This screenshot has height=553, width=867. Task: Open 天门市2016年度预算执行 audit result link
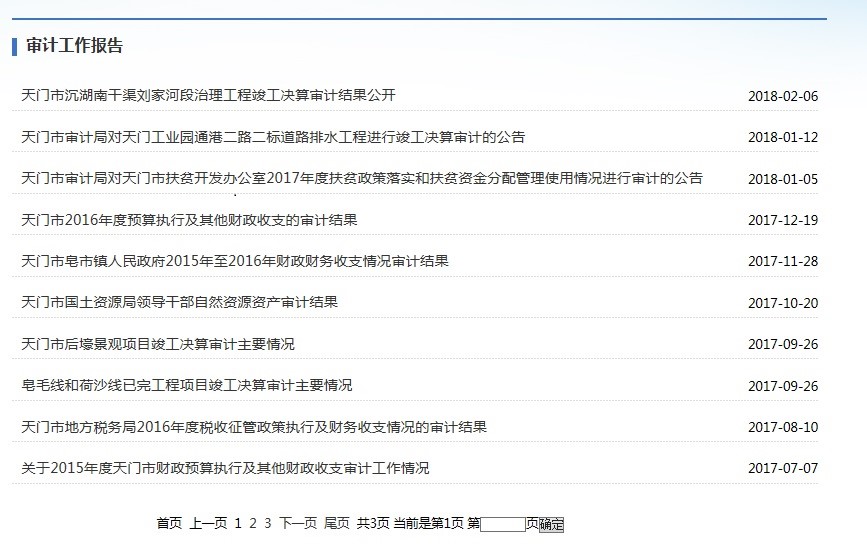point(189,220)
